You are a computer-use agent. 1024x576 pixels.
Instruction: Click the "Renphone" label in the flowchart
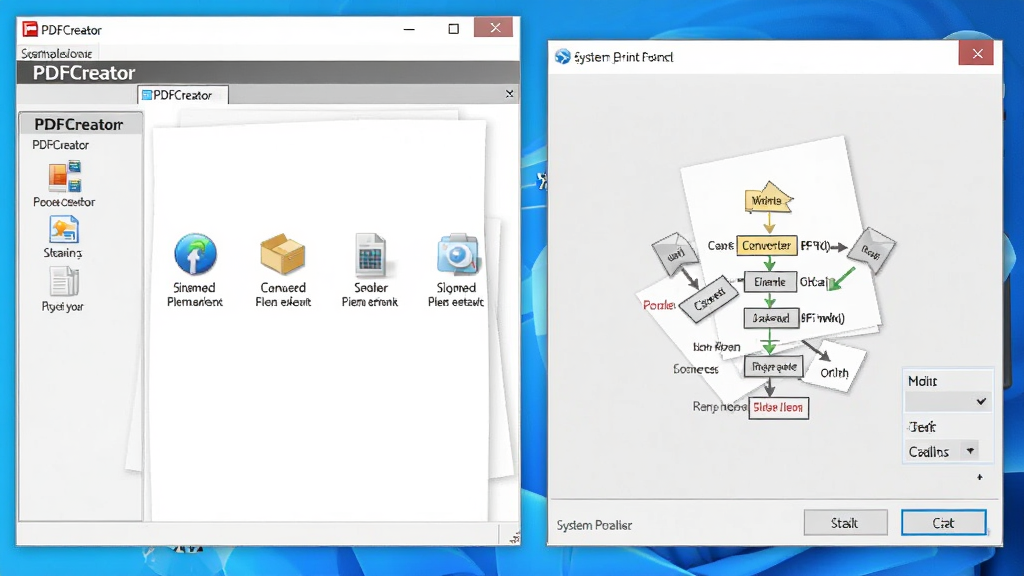coord(720,407)
